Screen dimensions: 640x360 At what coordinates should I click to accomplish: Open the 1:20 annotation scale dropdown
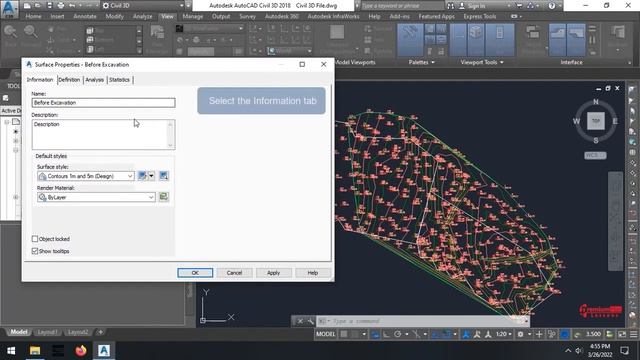[503, 334]
